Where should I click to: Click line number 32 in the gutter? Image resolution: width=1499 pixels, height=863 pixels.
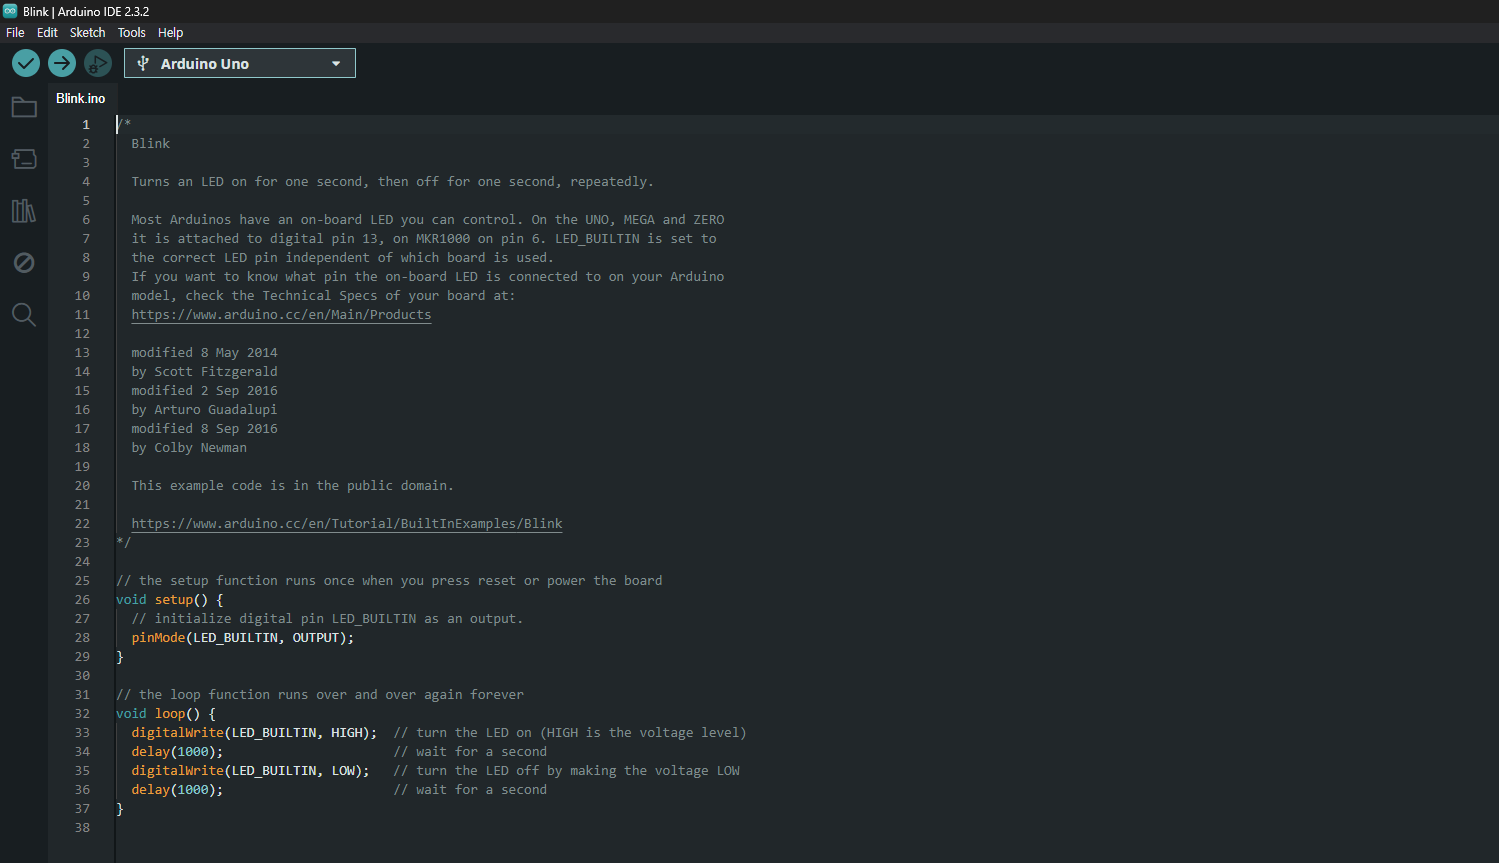click(82, 713)
